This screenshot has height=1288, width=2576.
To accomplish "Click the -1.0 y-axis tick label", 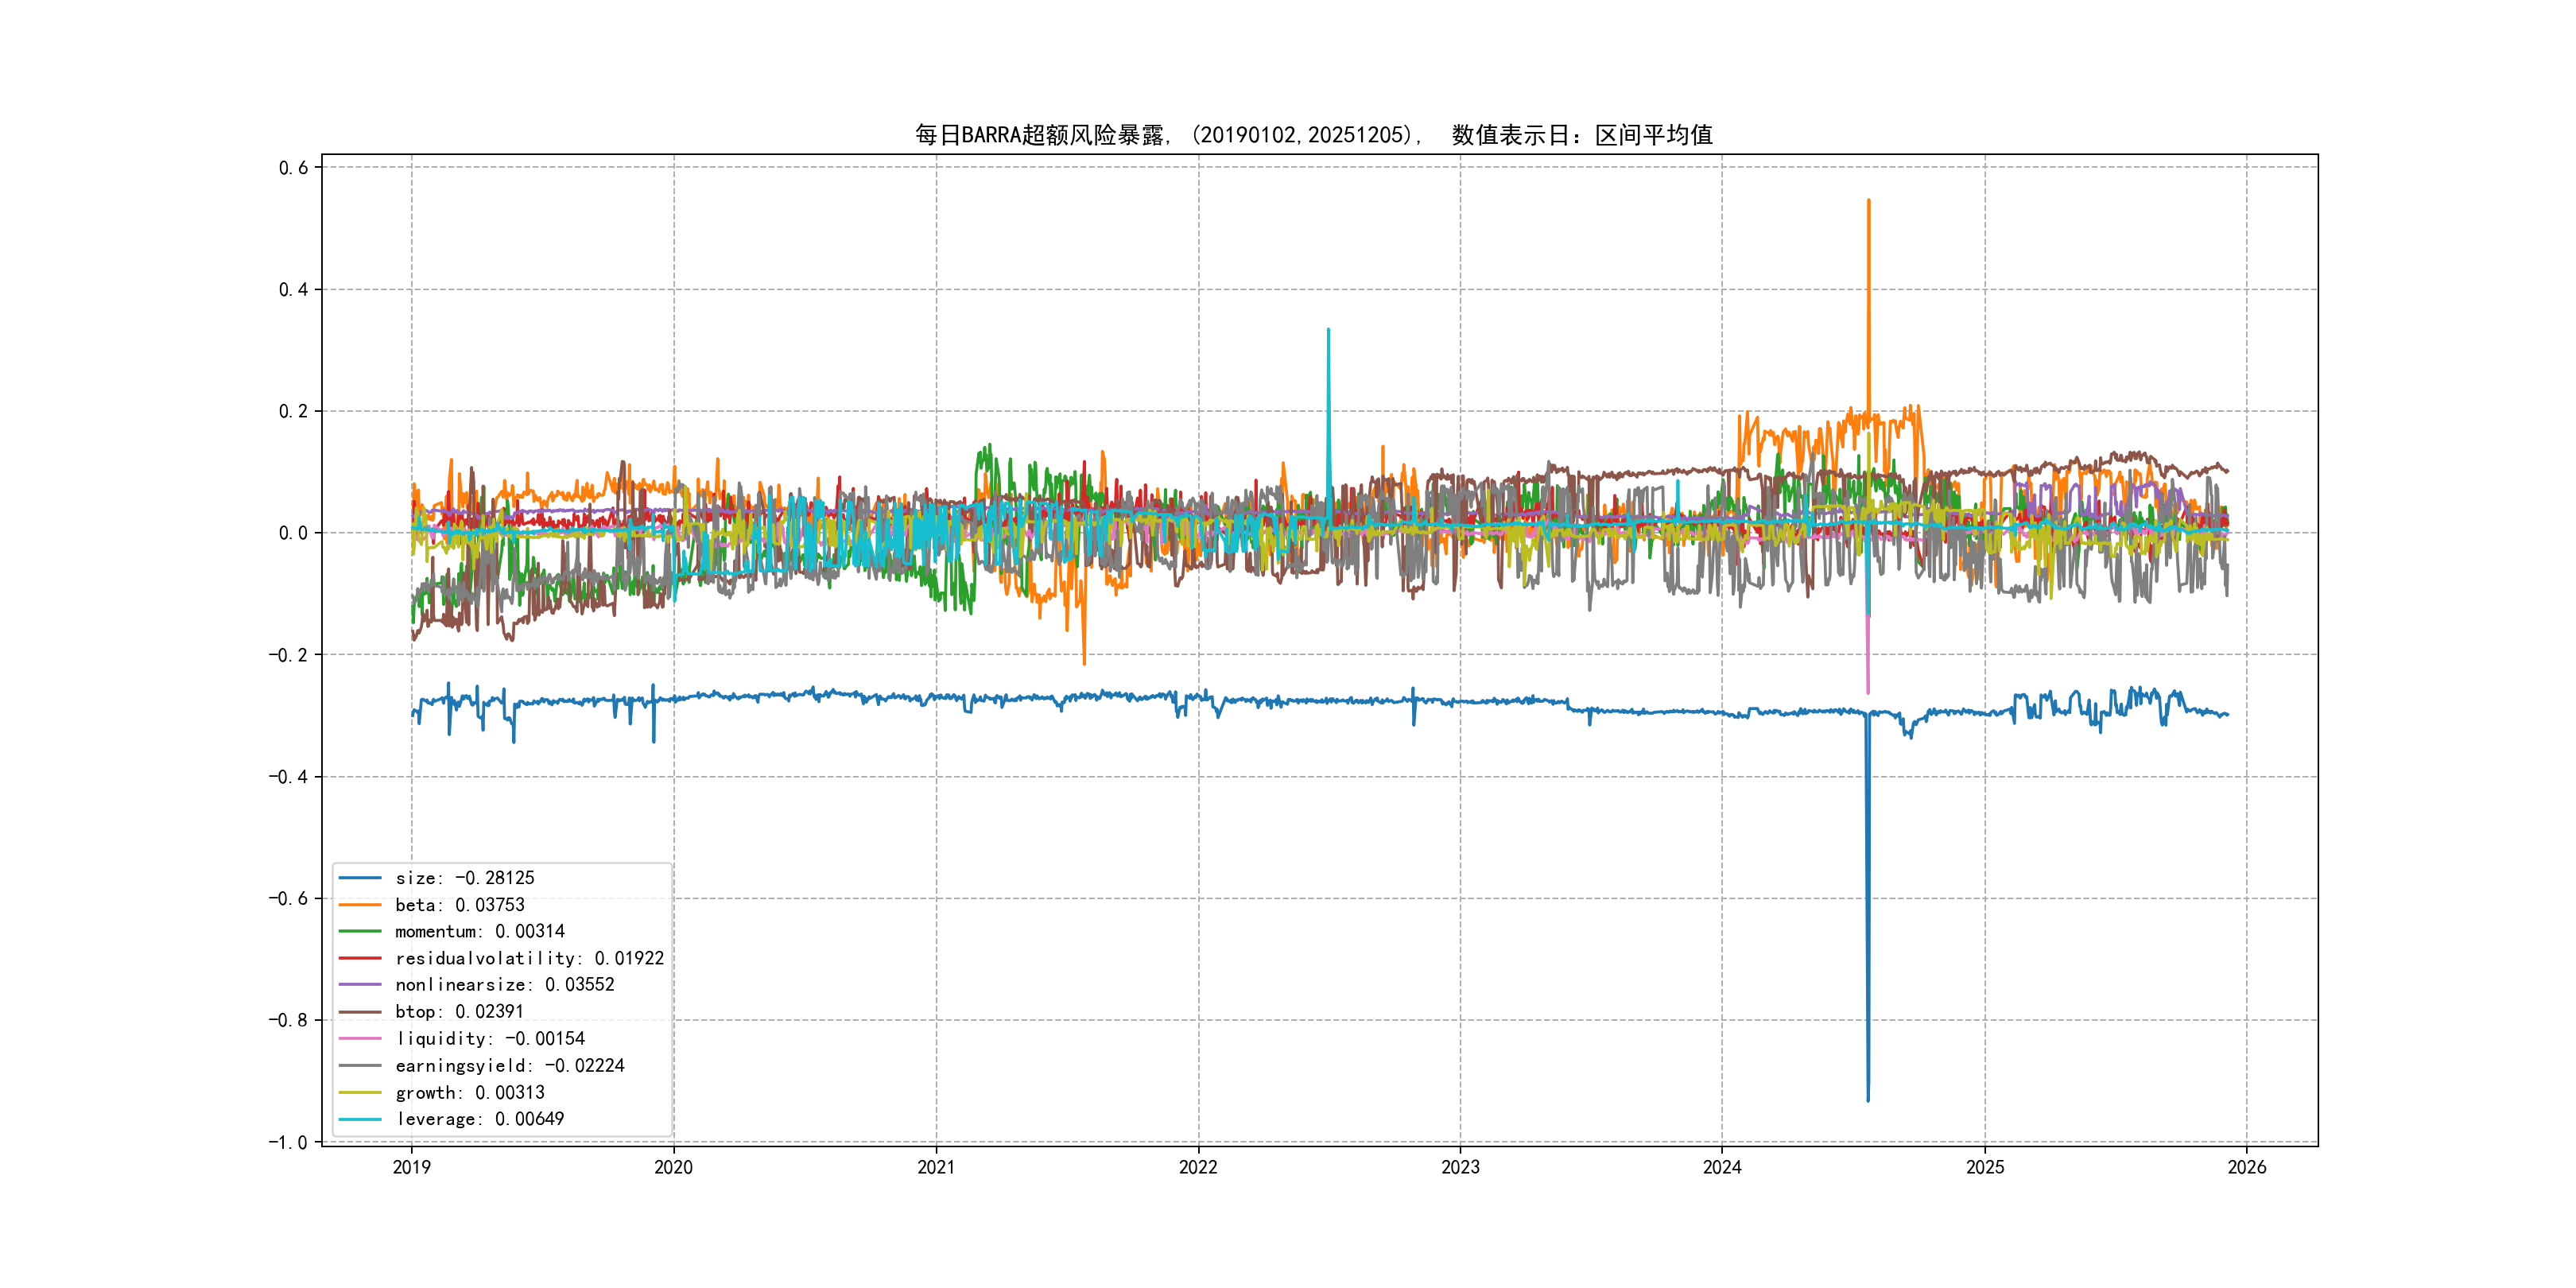I will point(288,1142).
